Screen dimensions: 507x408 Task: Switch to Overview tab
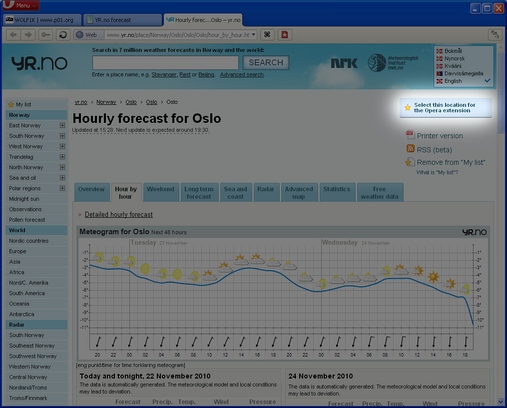tap(92, 192)
